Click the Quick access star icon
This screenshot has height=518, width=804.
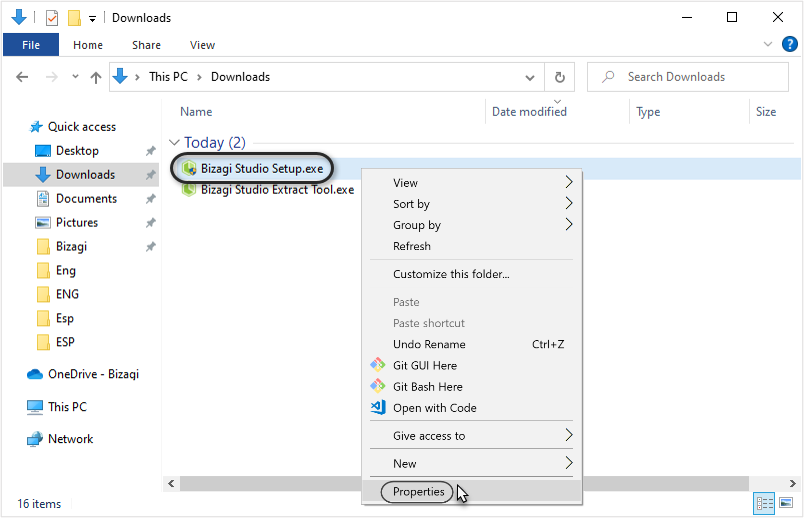pos(36,127)
